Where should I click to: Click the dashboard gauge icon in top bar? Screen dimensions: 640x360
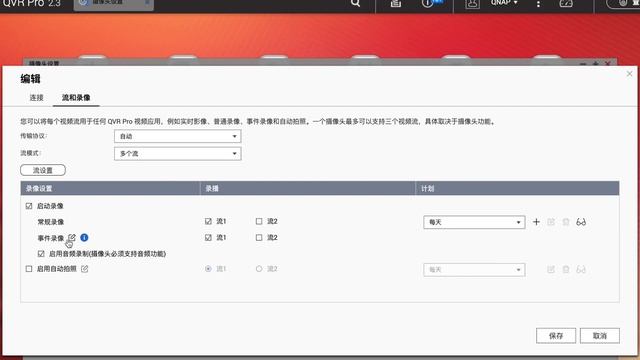(x=566, y=3)
